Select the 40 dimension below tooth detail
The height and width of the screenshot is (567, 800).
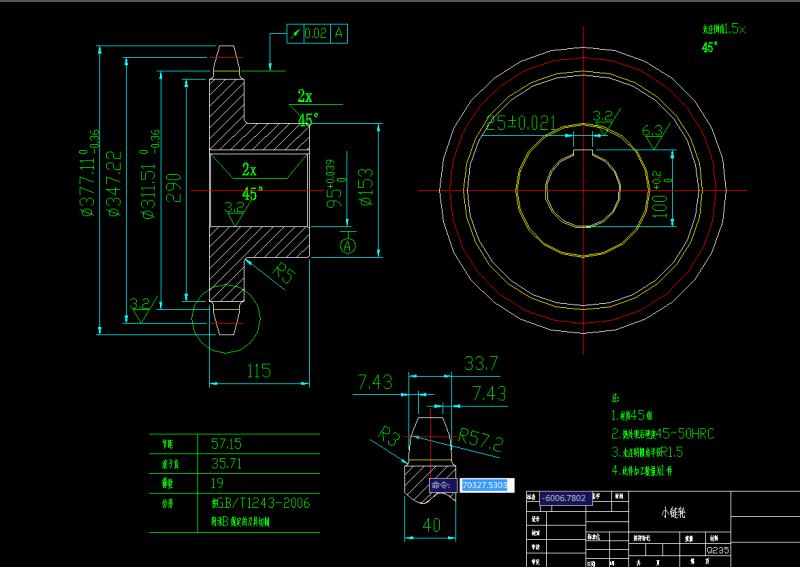(430, 524)
